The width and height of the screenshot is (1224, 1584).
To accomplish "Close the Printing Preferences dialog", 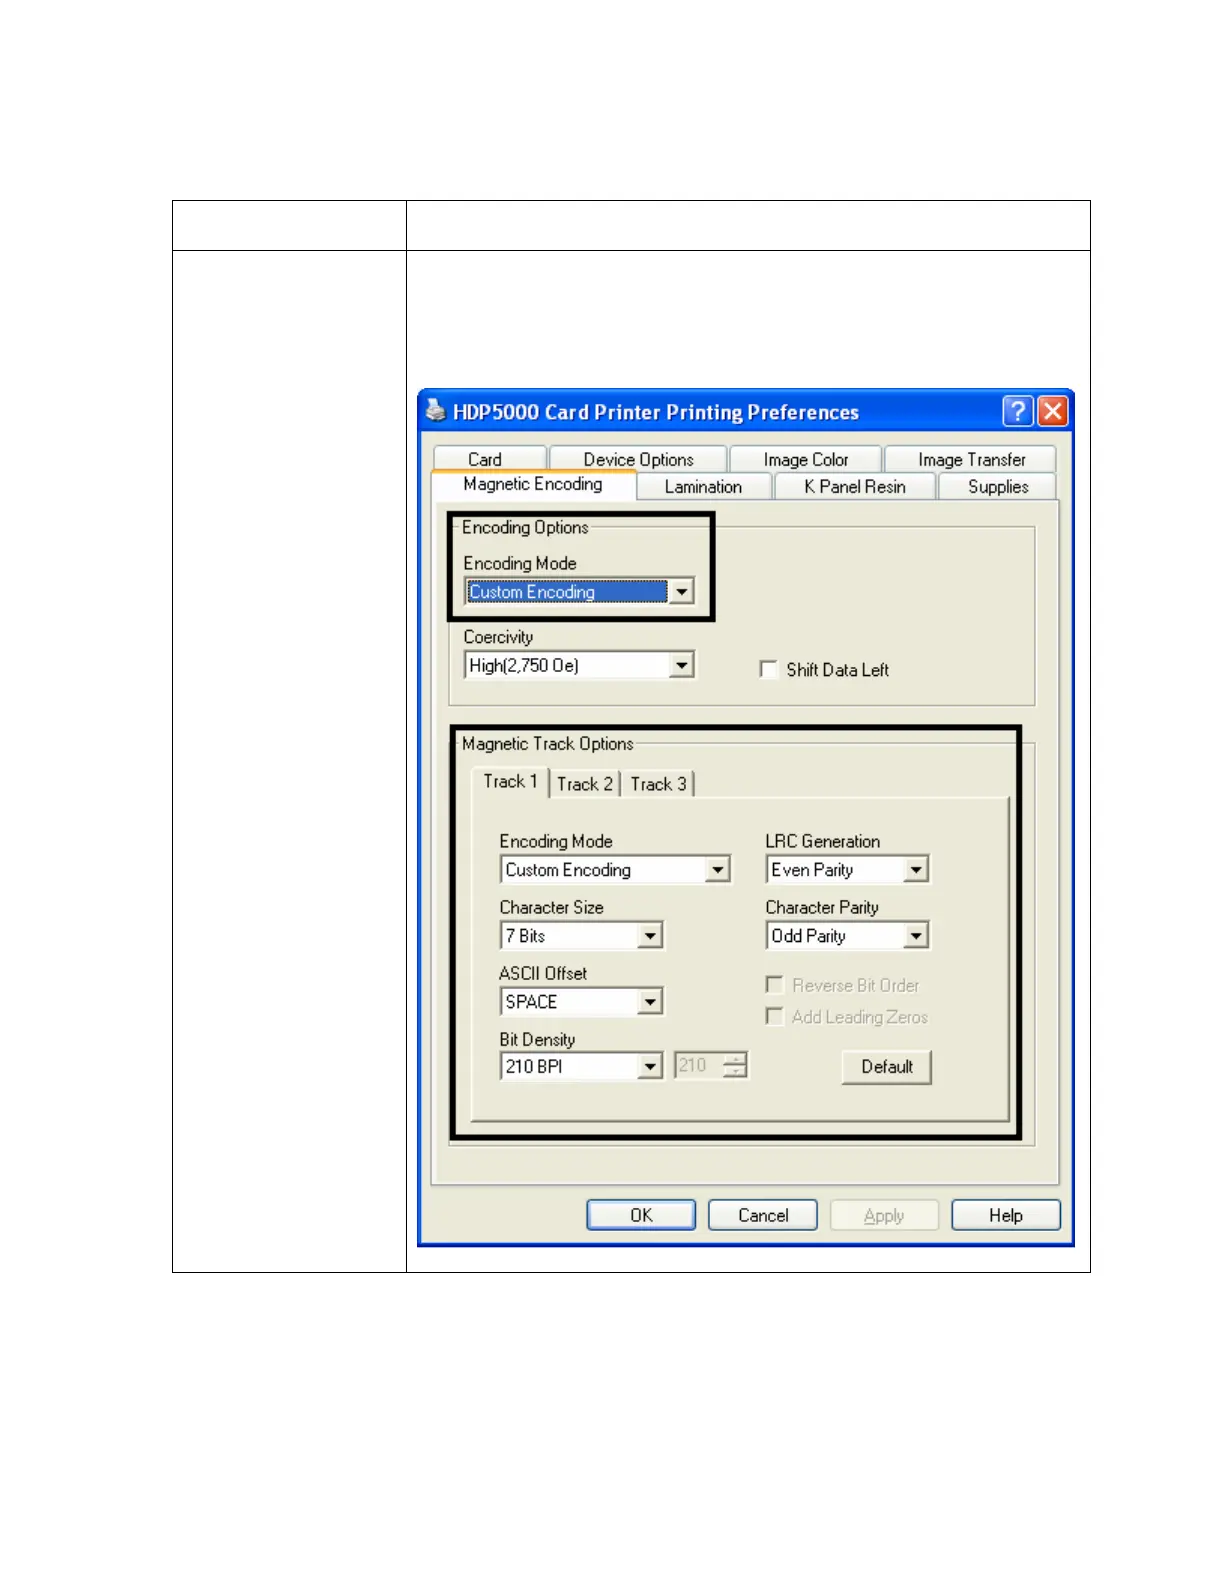I will point(1053,411).
